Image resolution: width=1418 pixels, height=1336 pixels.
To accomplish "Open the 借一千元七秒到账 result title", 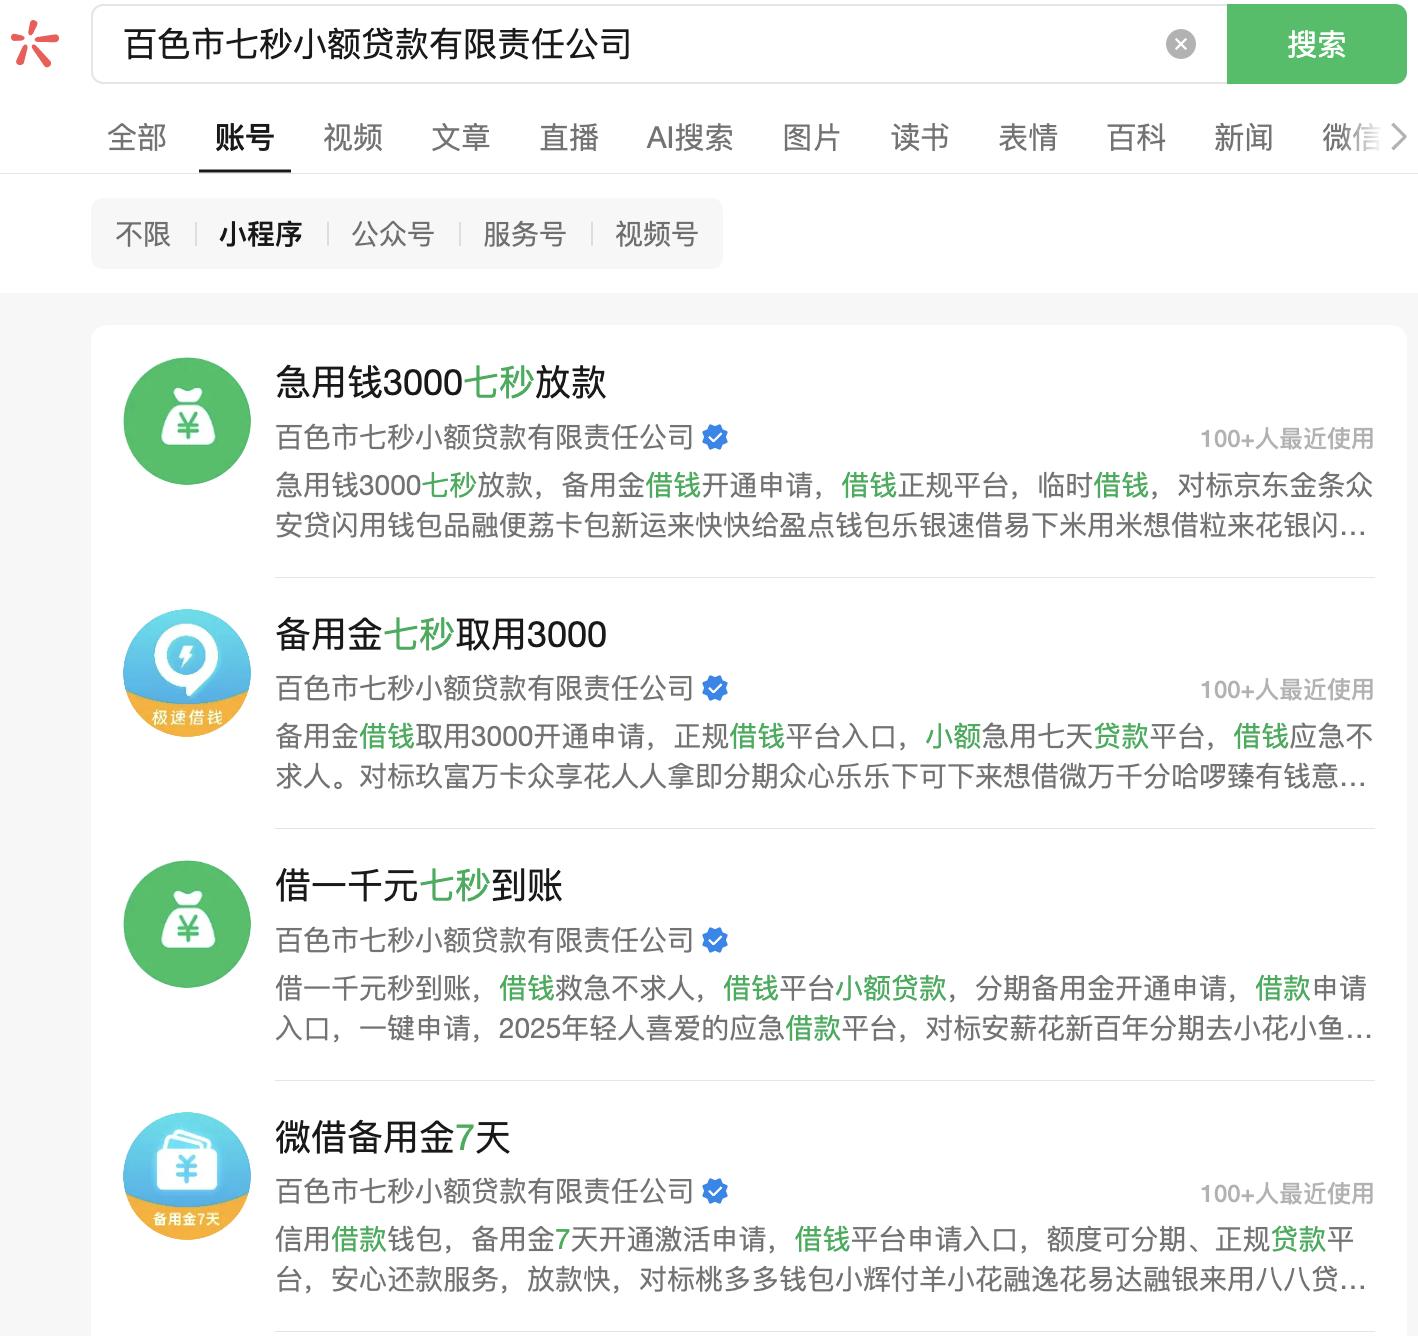I will click(419, 885).
